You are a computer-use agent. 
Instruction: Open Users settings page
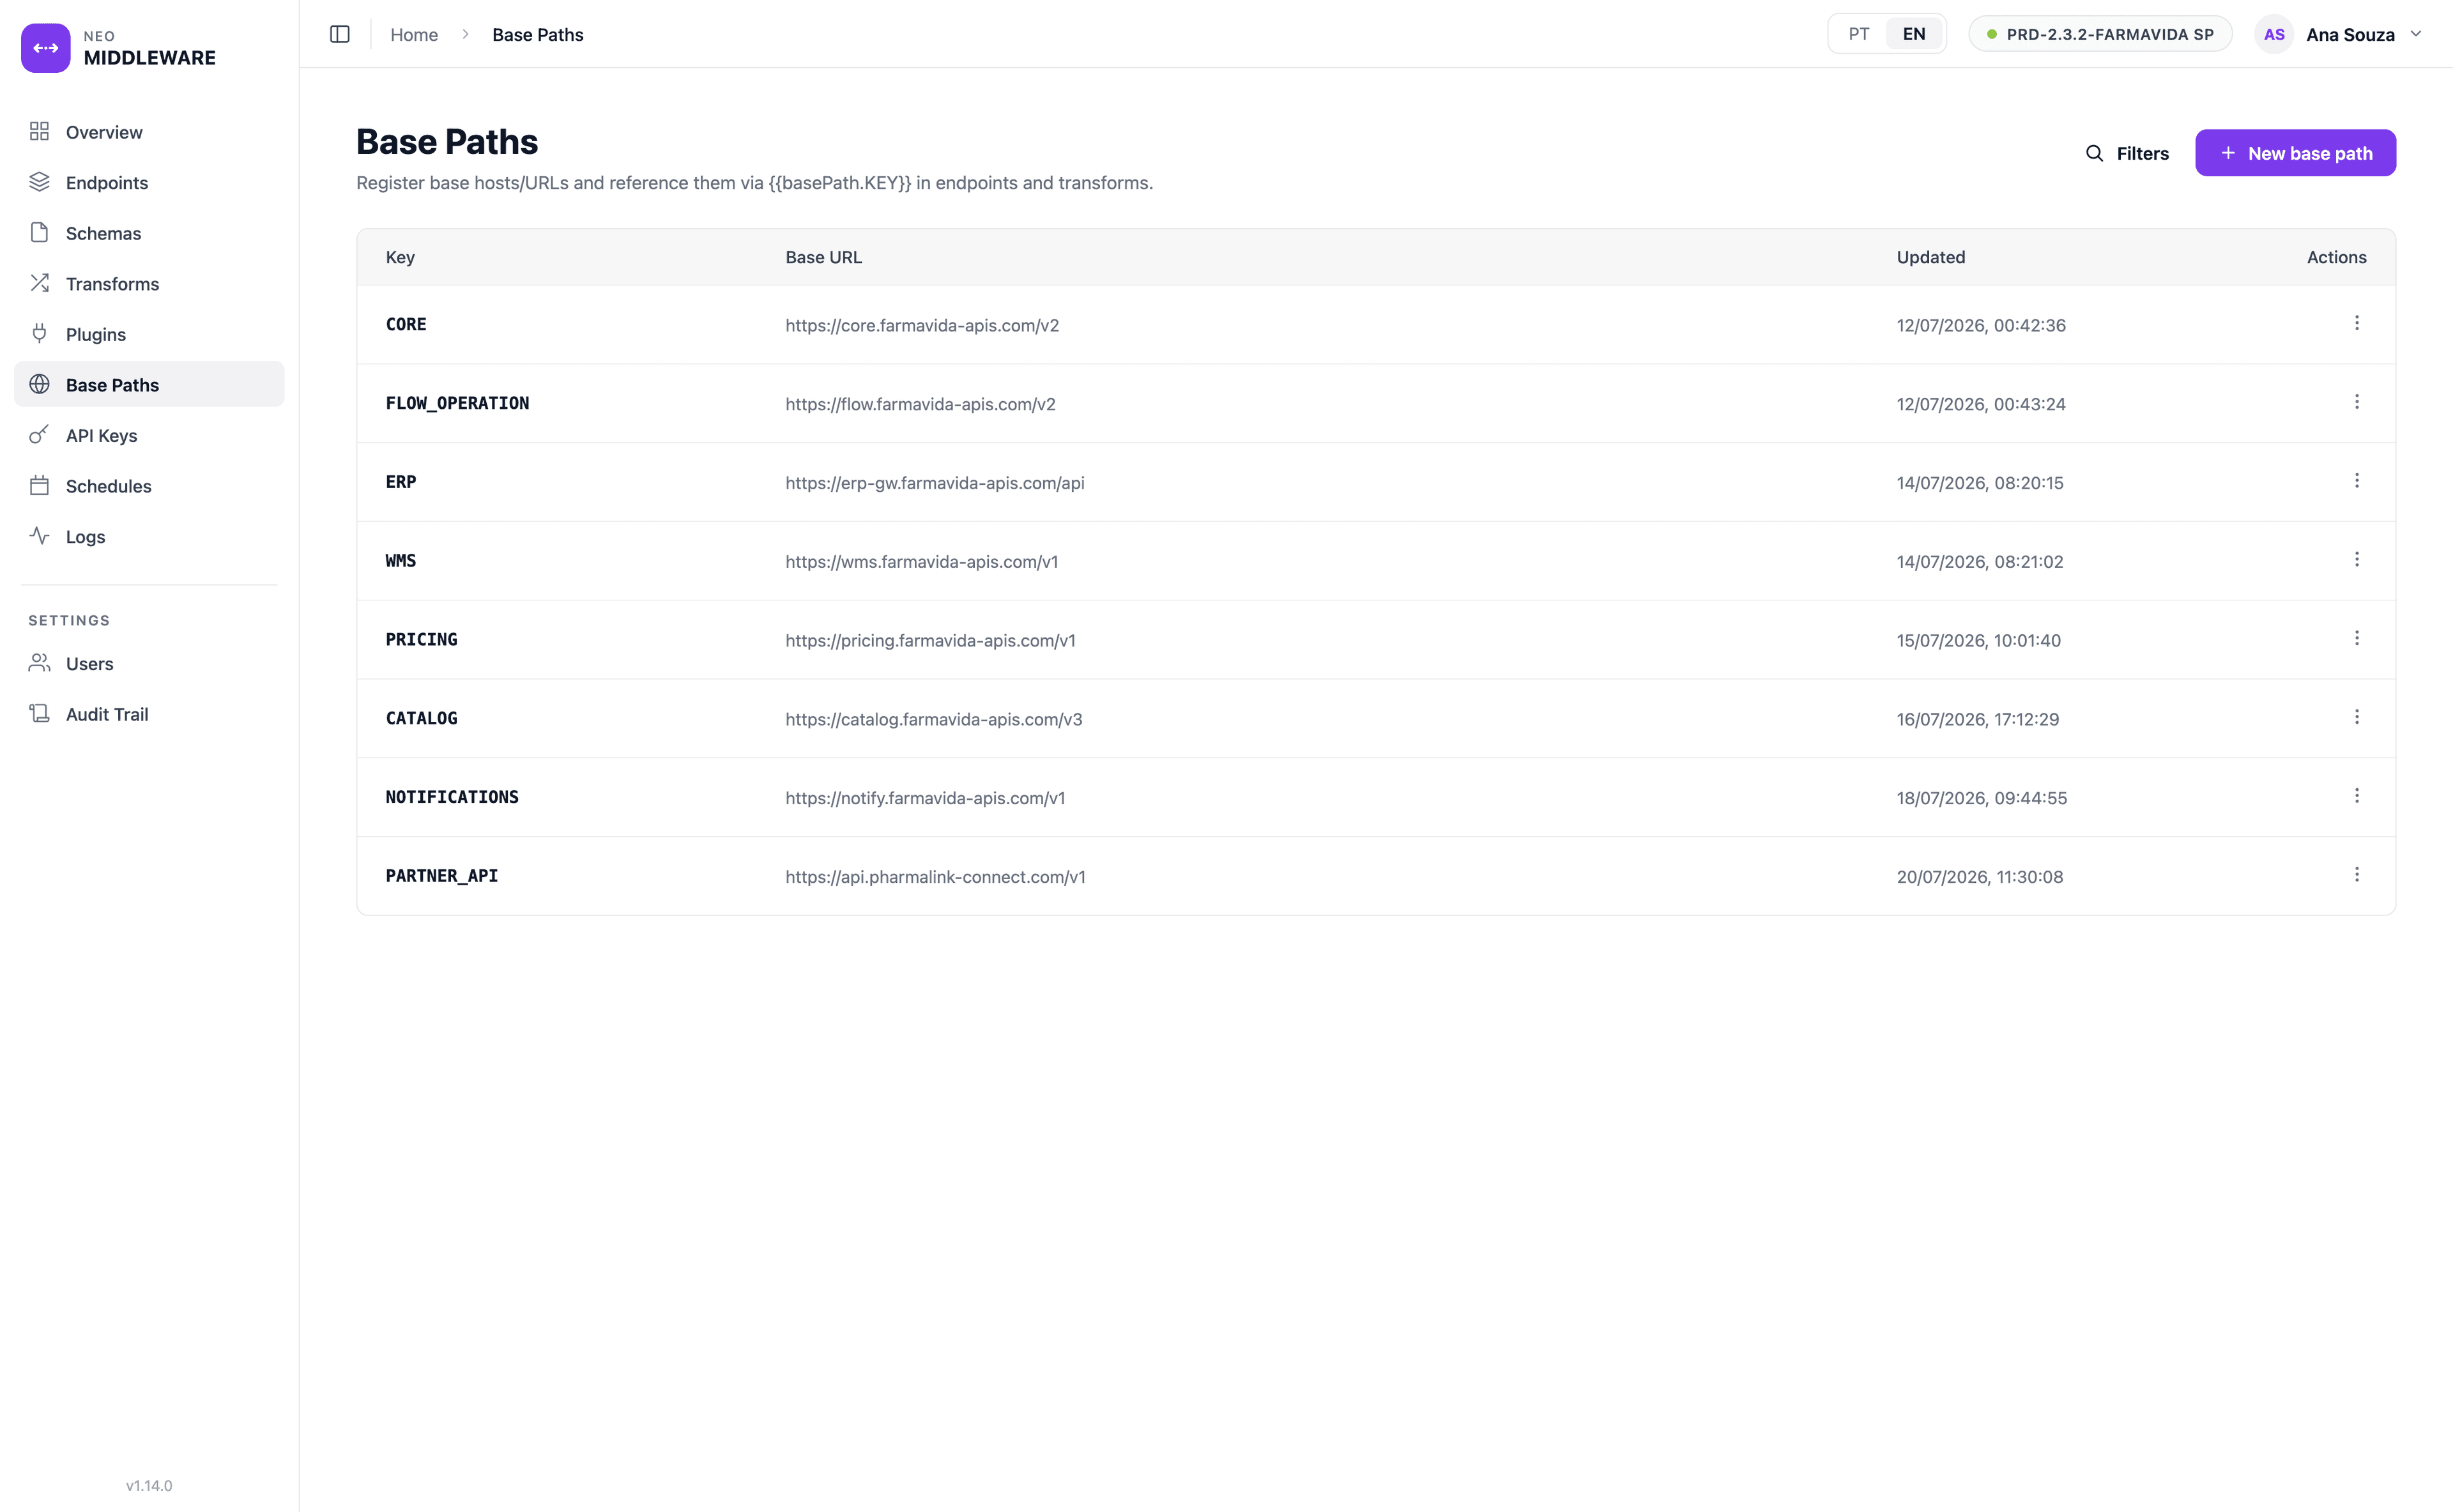149,664
